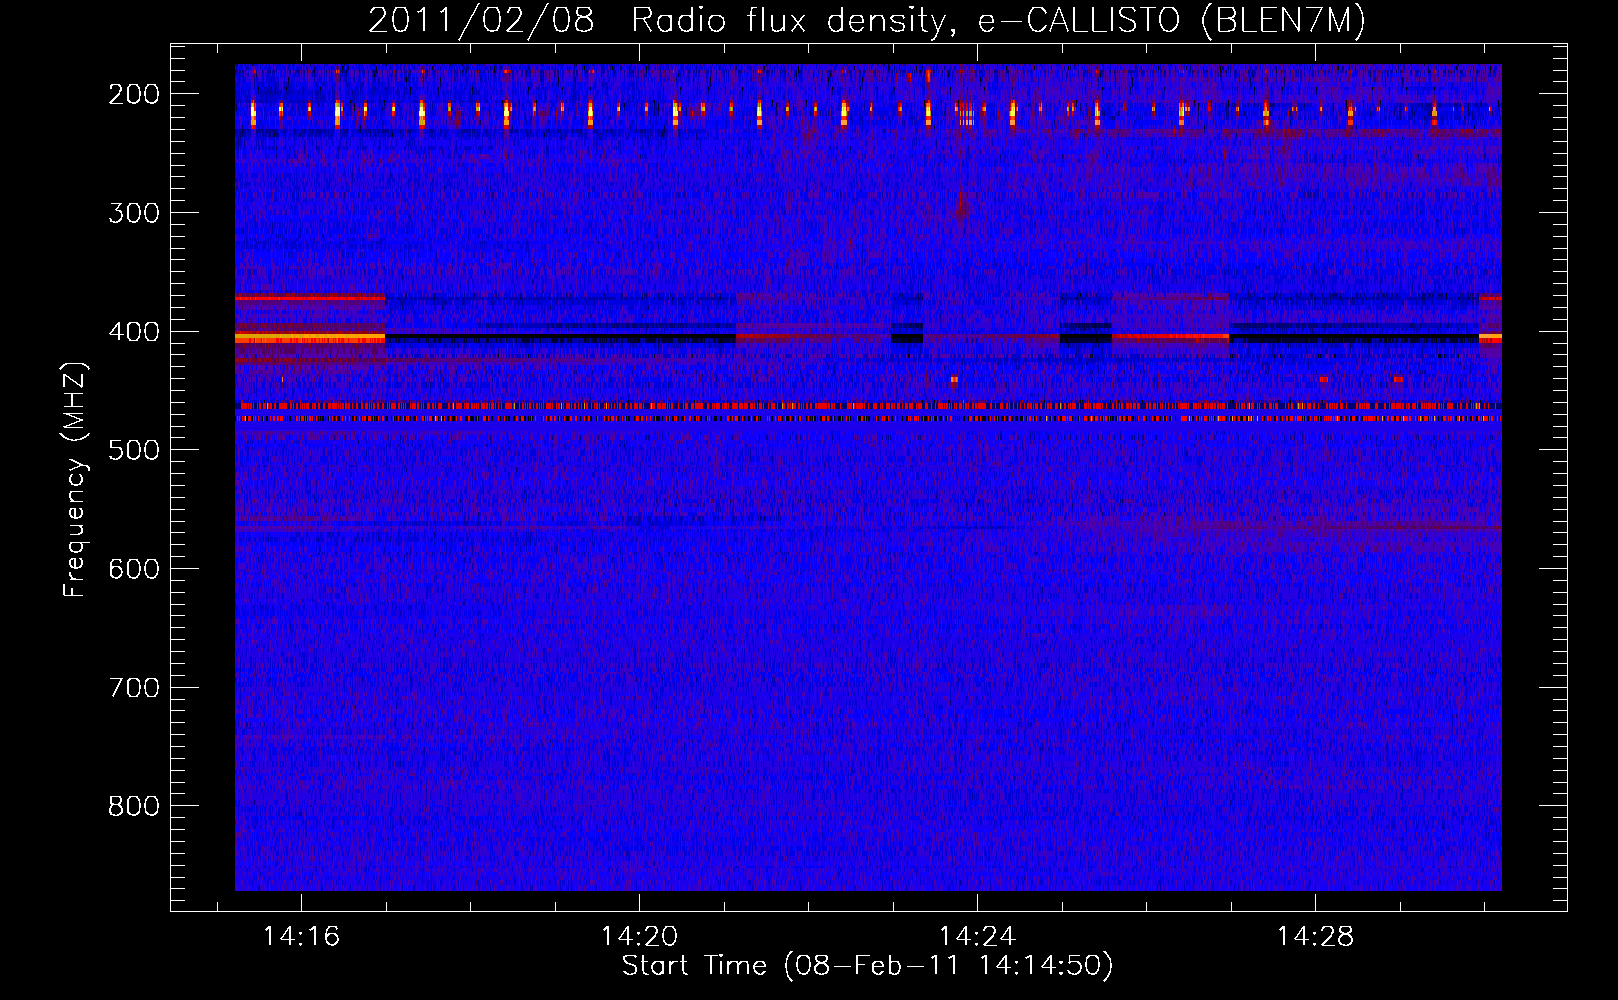Click the 200 frequency tick label
The width and height of the screenshot is (1618, 1000).
point(134,94)
